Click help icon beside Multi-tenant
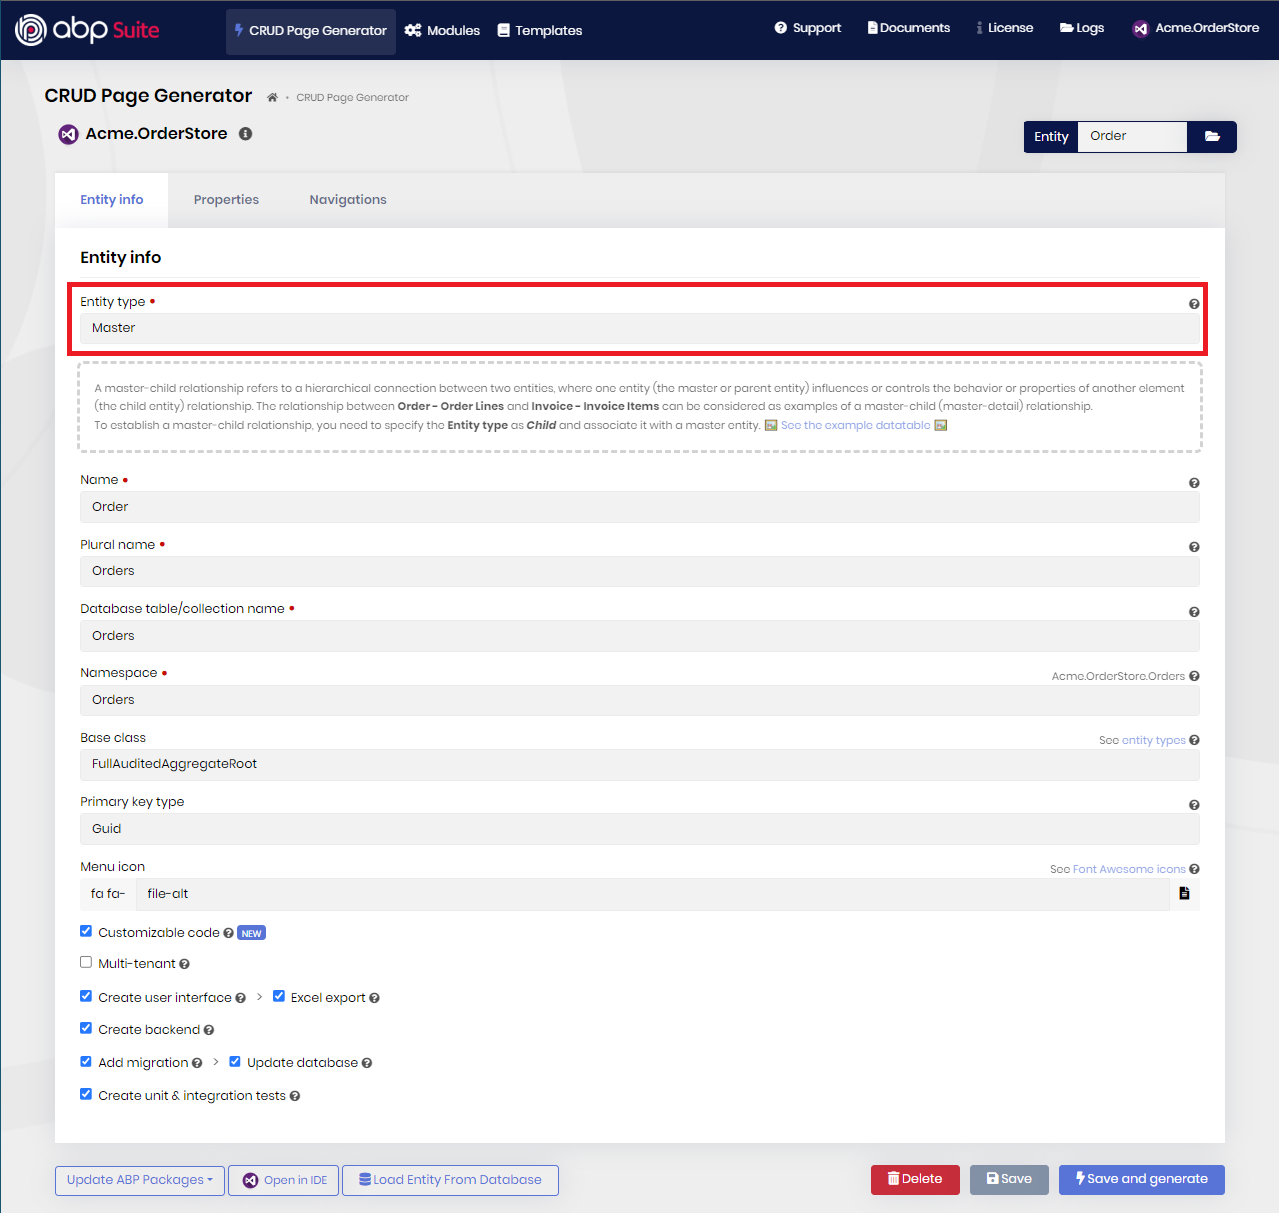This screenshot has height=1213, width=1279. (x=184, y=964)
